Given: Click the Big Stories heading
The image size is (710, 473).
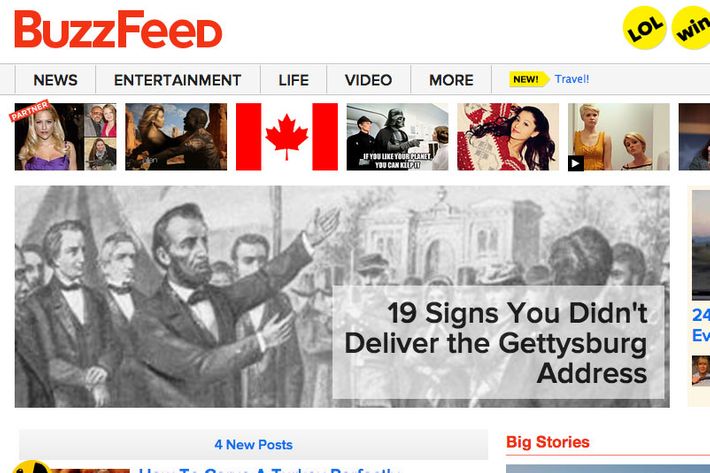Looking at the screenshot, I should tap(548, 442).
